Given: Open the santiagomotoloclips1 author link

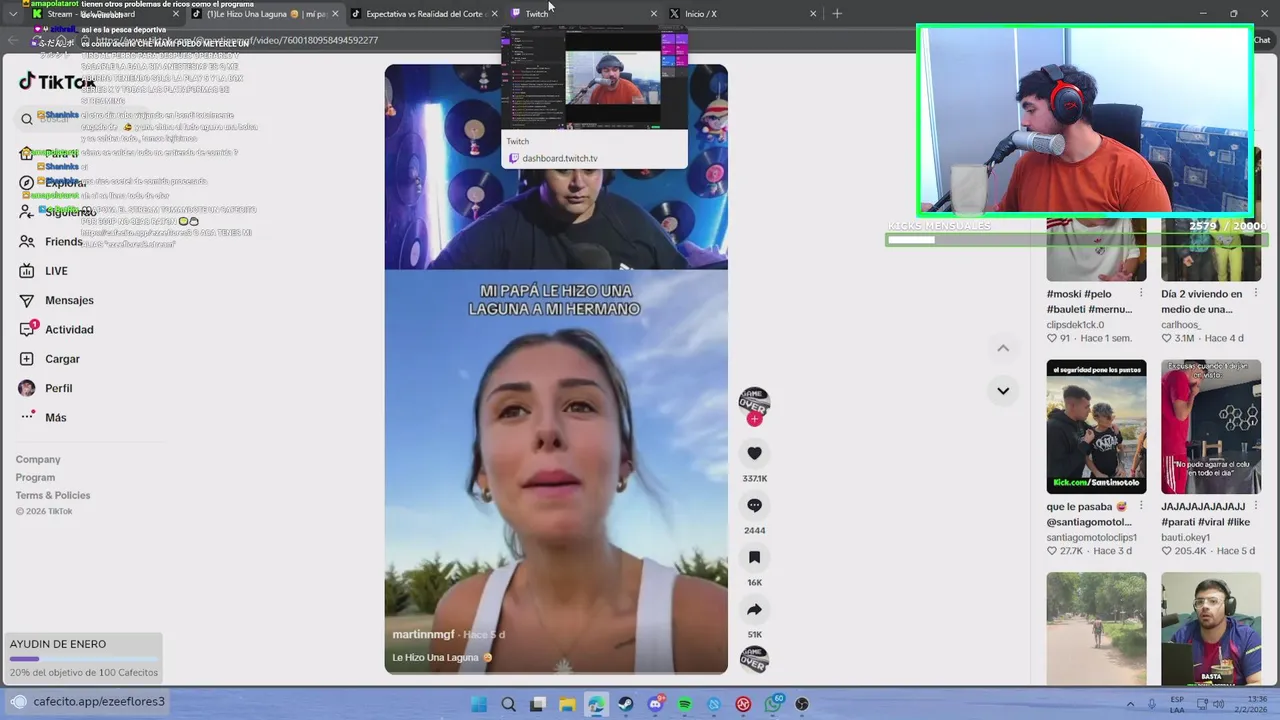Looking at the screenshot, I should click(x=1091, y=538).
